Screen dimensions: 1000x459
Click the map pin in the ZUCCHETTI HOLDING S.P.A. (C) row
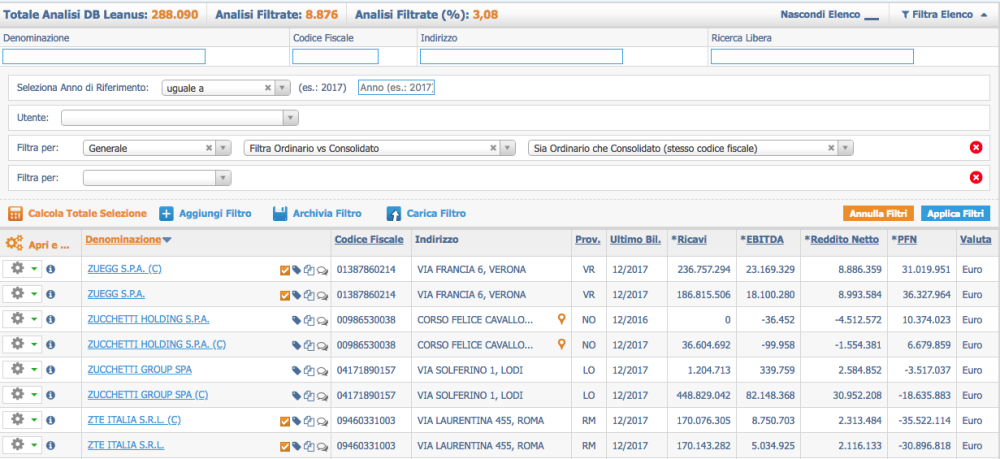pyautogui.click(x=561, y=344)
